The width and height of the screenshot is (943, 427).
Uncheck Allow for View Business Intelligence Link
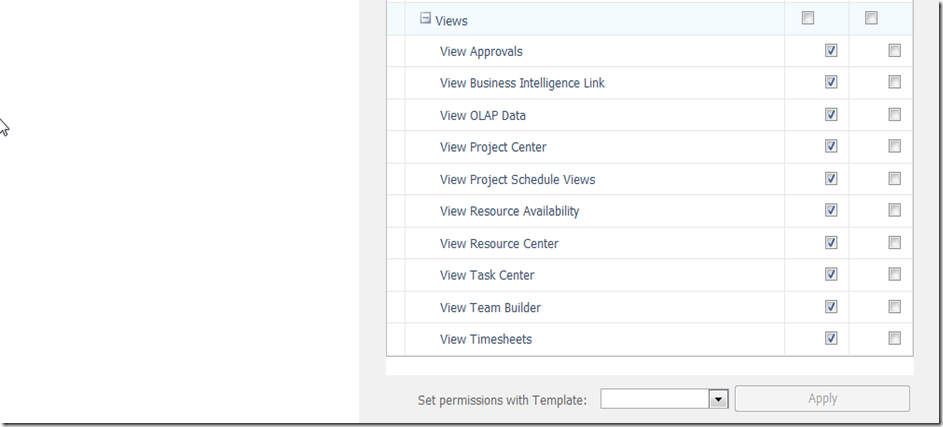click(831, 83)
